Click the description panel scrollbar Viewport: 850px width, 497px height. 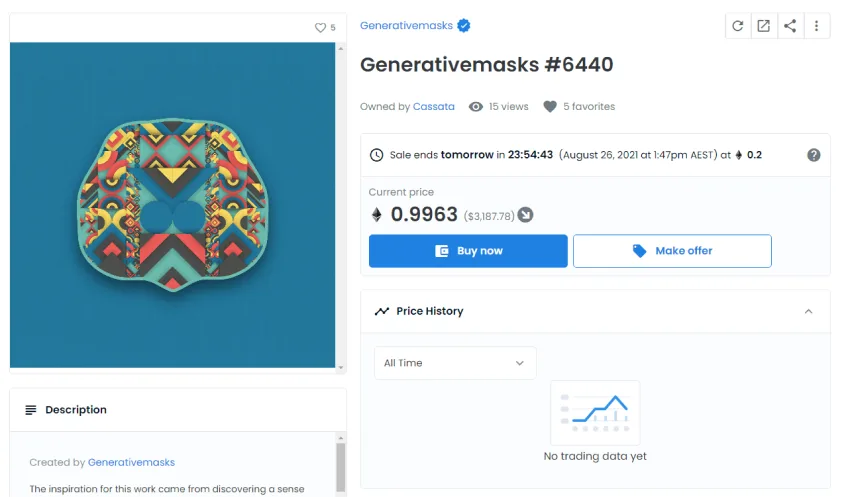(x=340, y=468)
